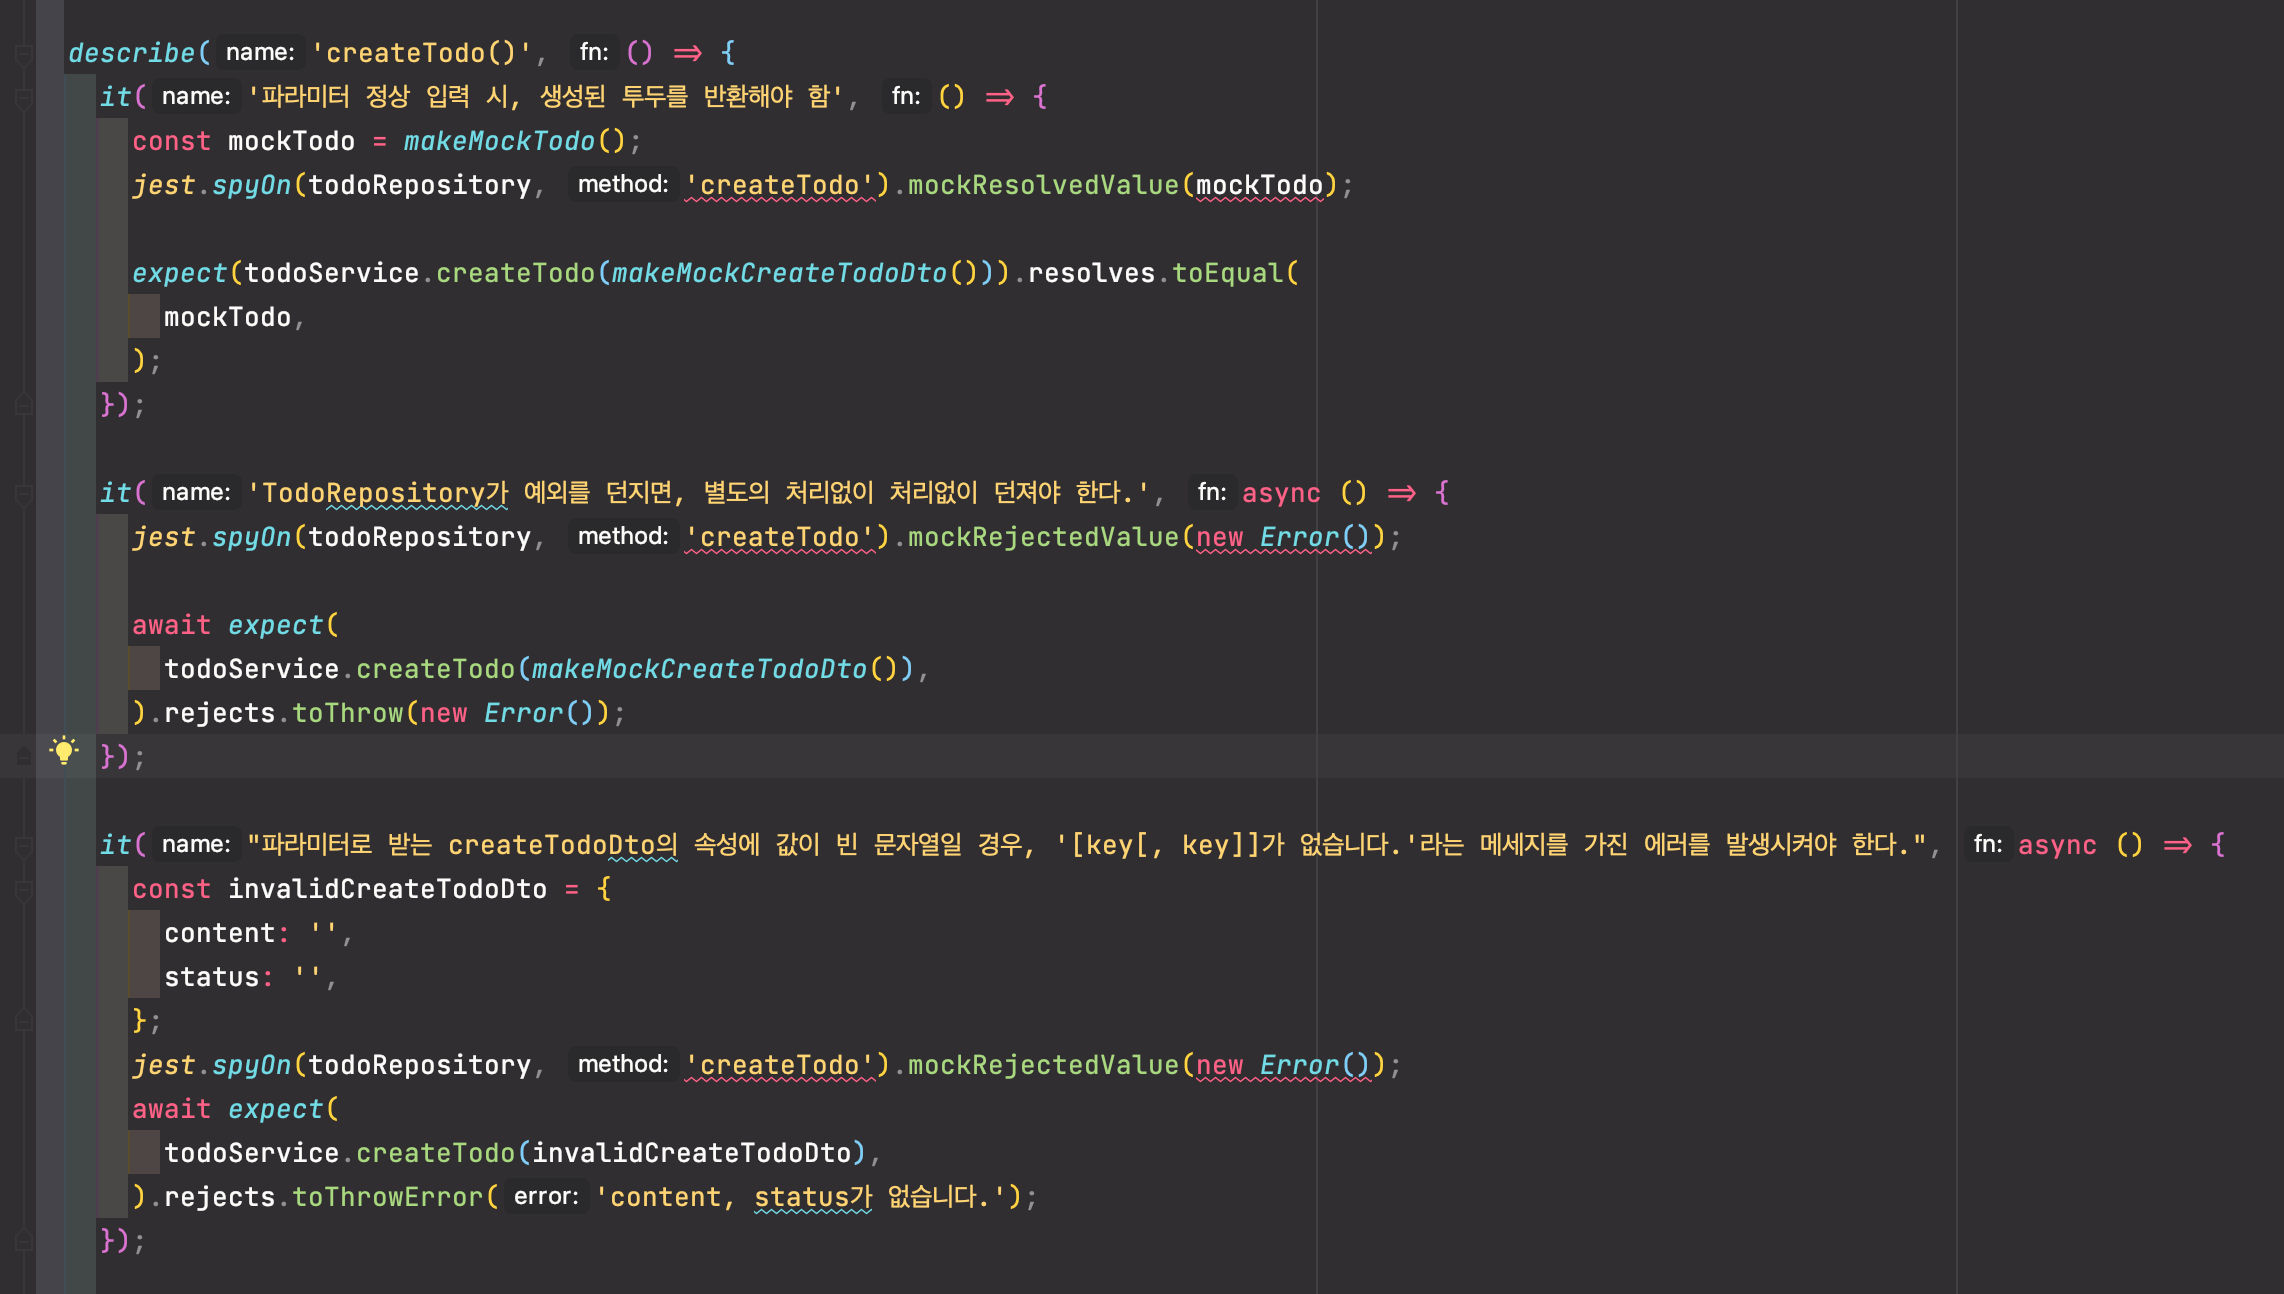Click the mockTodo argument inside mockResolvedValue

[x=1259, y=185]
